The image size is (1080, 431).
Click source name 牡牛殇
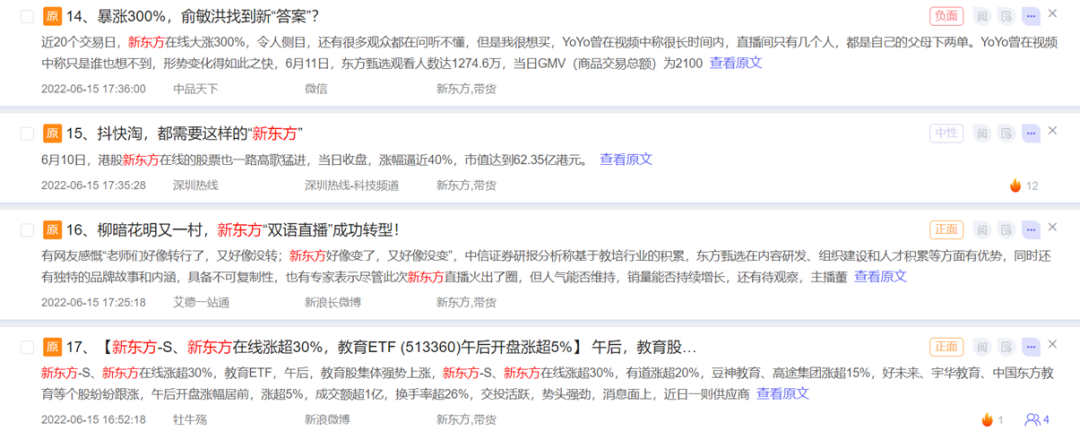(x=190, y=419)
